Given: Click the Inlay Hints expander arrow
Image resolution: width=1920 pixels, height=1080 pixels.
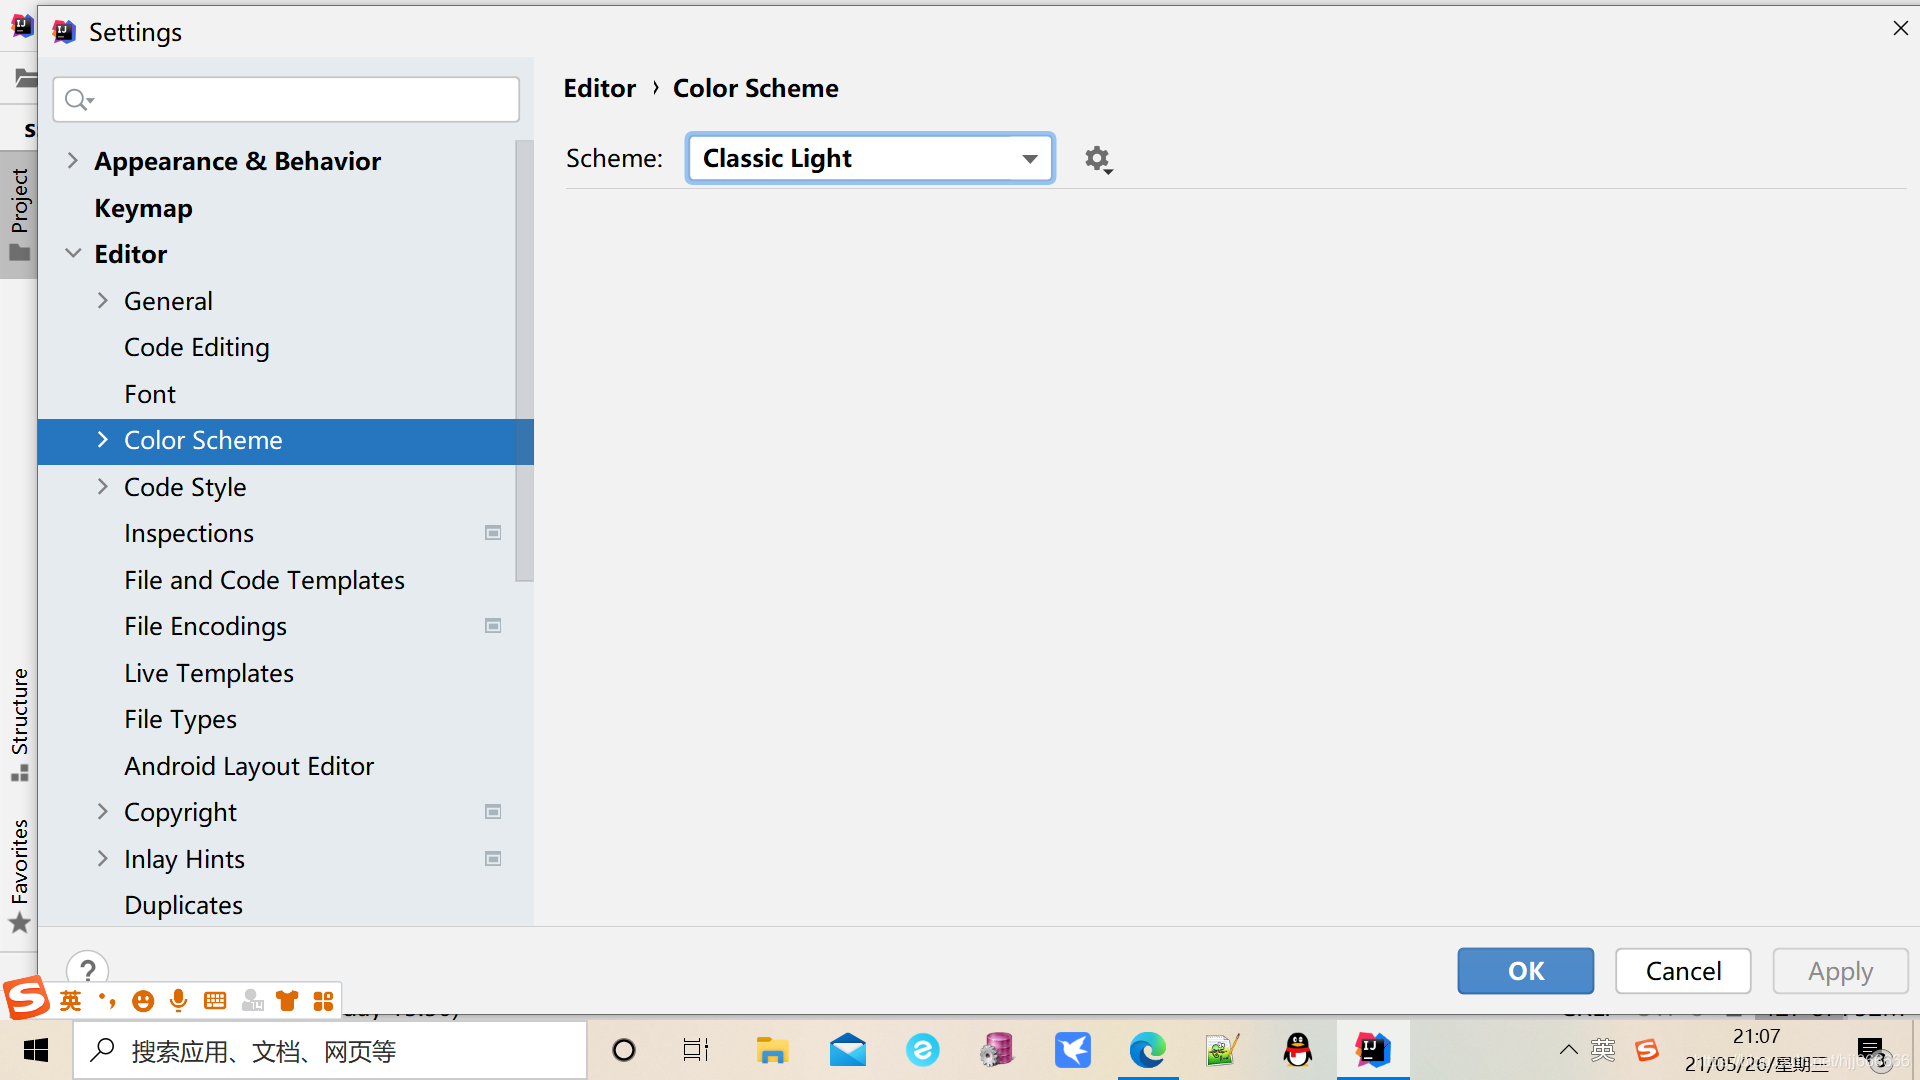Looking at the screenshot, I should point(103,858).
